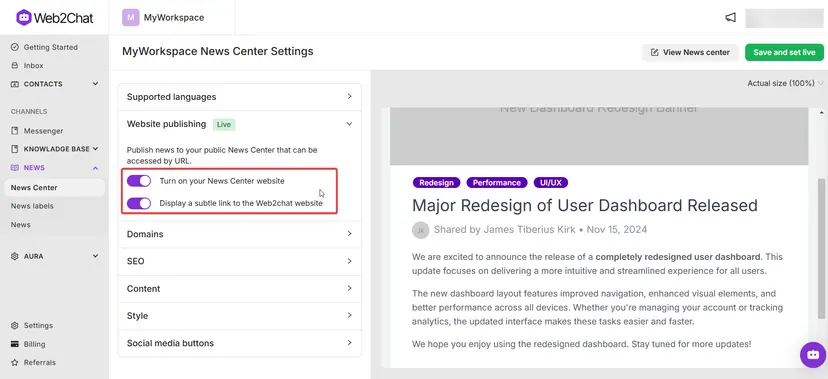Expand the Supported languages section
The height and width of the screenshot is (379, 828).
(x=240, y=97)
